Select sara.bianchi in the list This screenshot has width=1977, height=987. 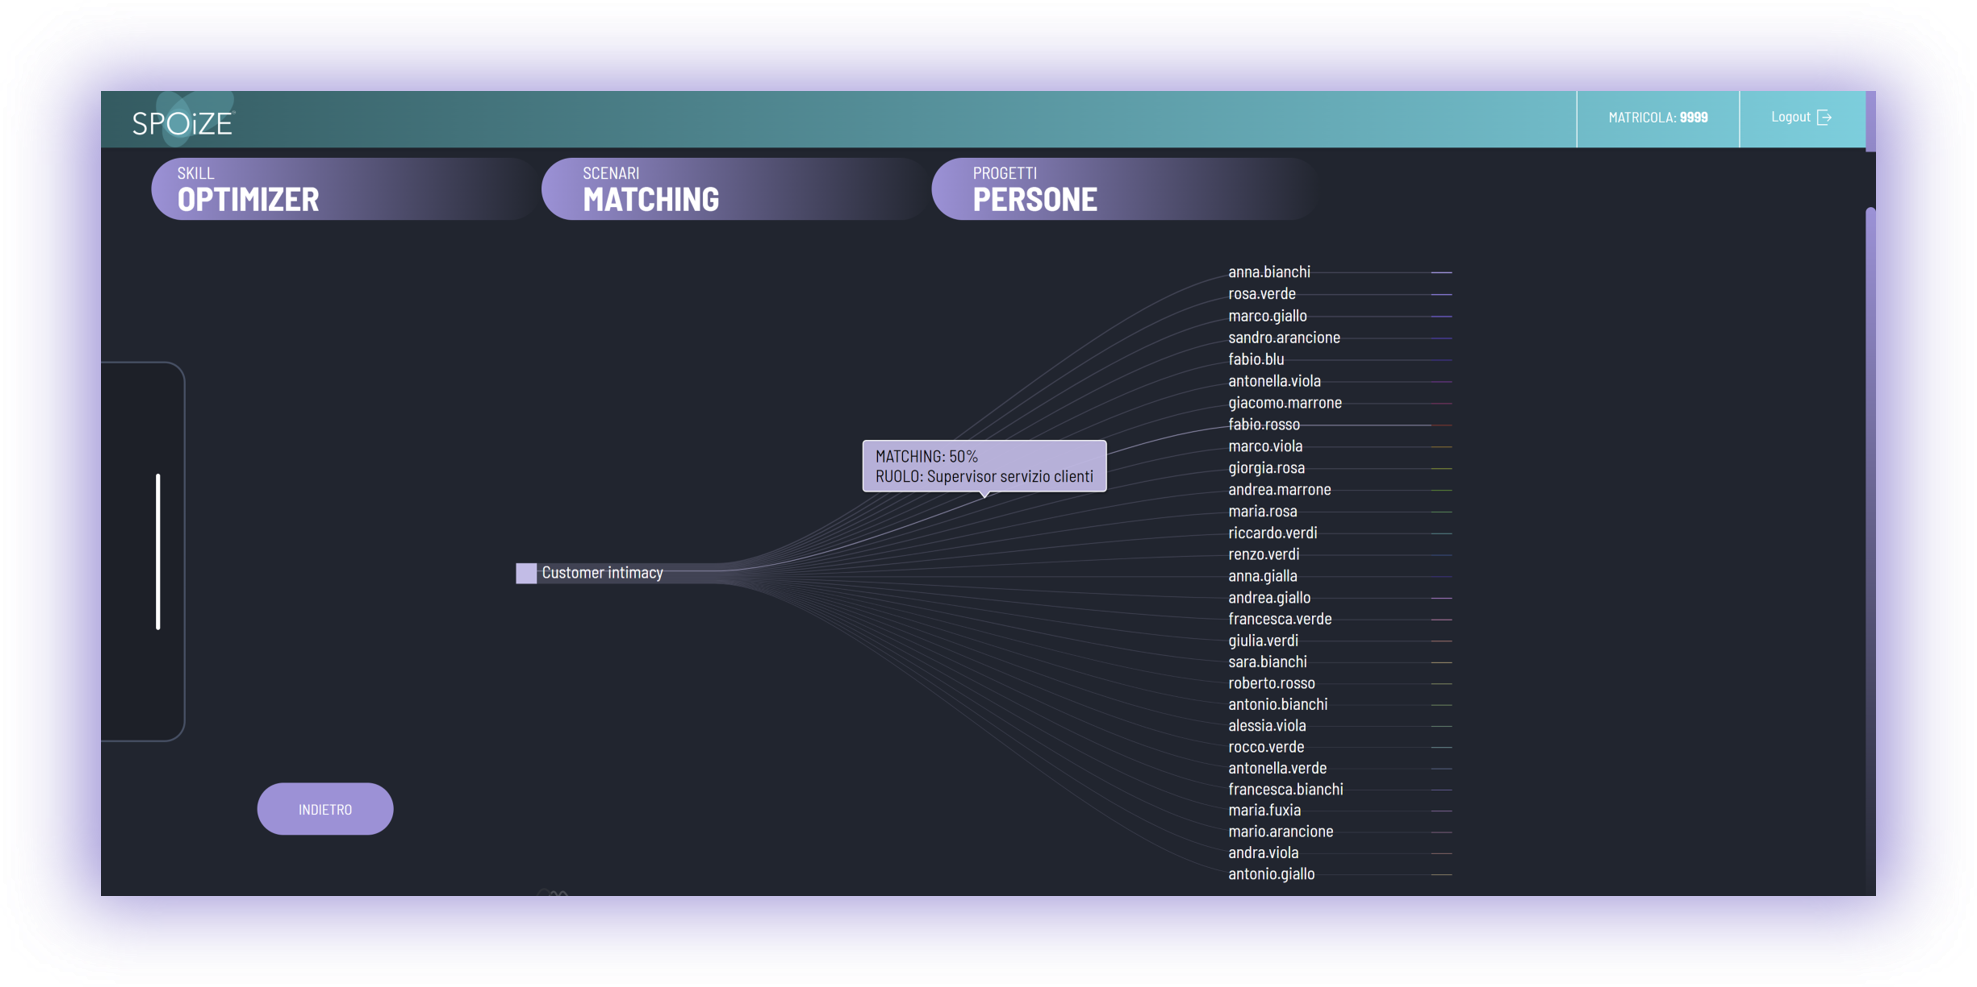pyautogui.click(x=1267, y=662)
